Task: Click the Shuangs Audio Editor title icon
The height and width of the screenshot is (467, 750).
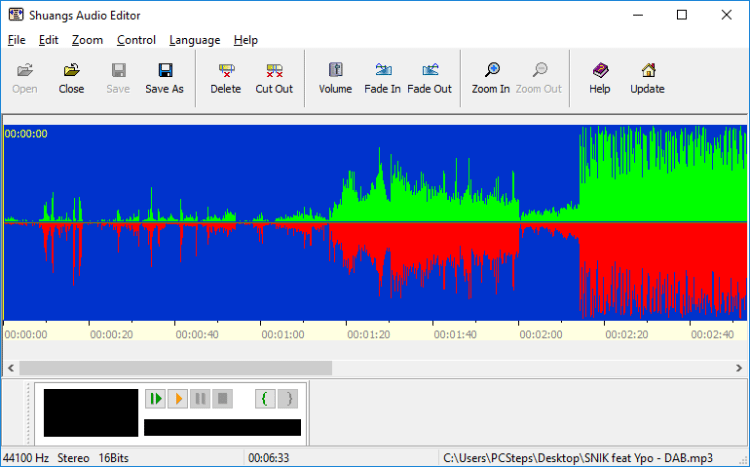Action: 16,15
